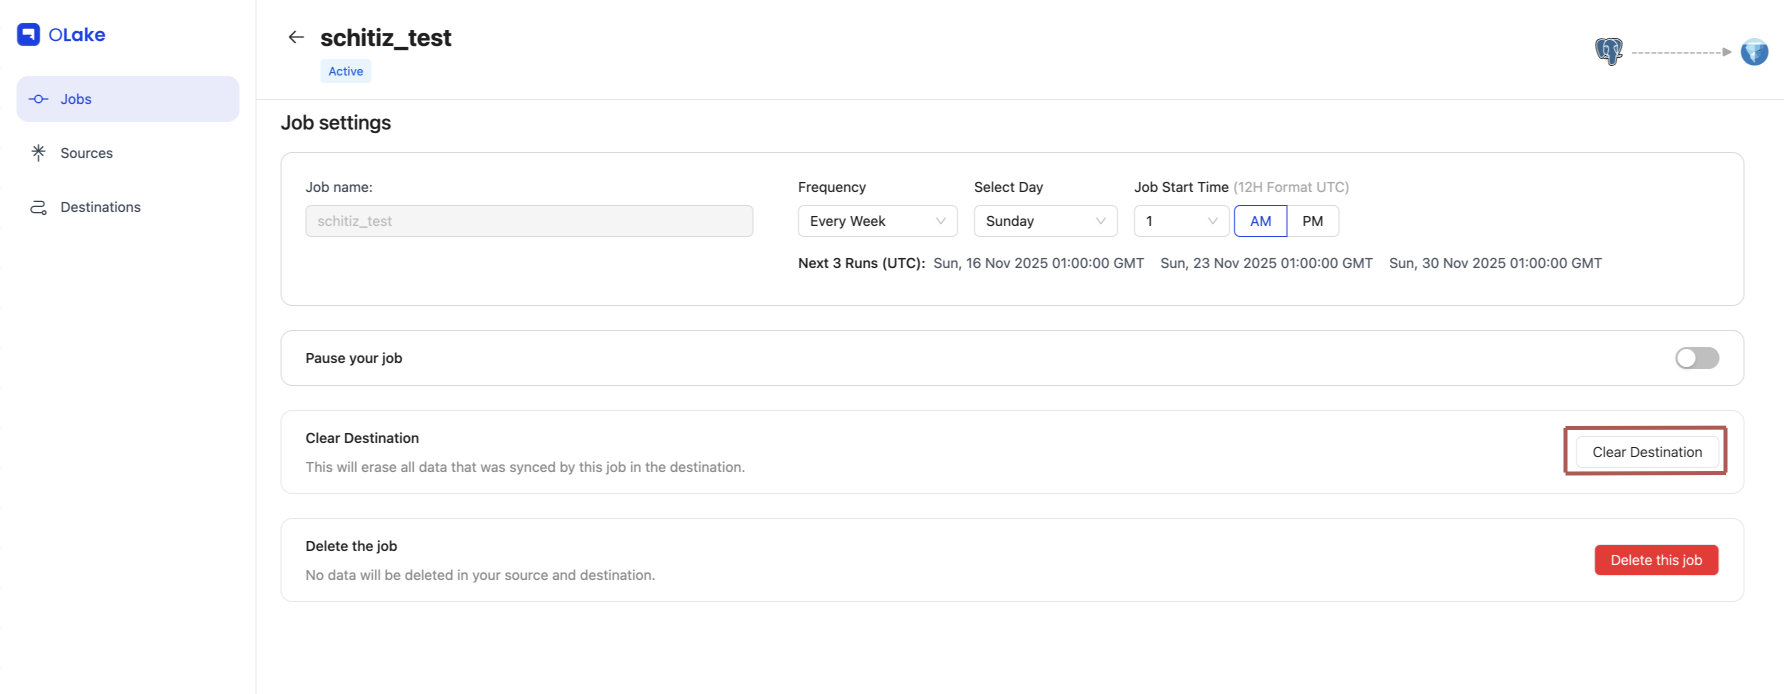Click the Jobs icon in sidebar

point(39,99)
